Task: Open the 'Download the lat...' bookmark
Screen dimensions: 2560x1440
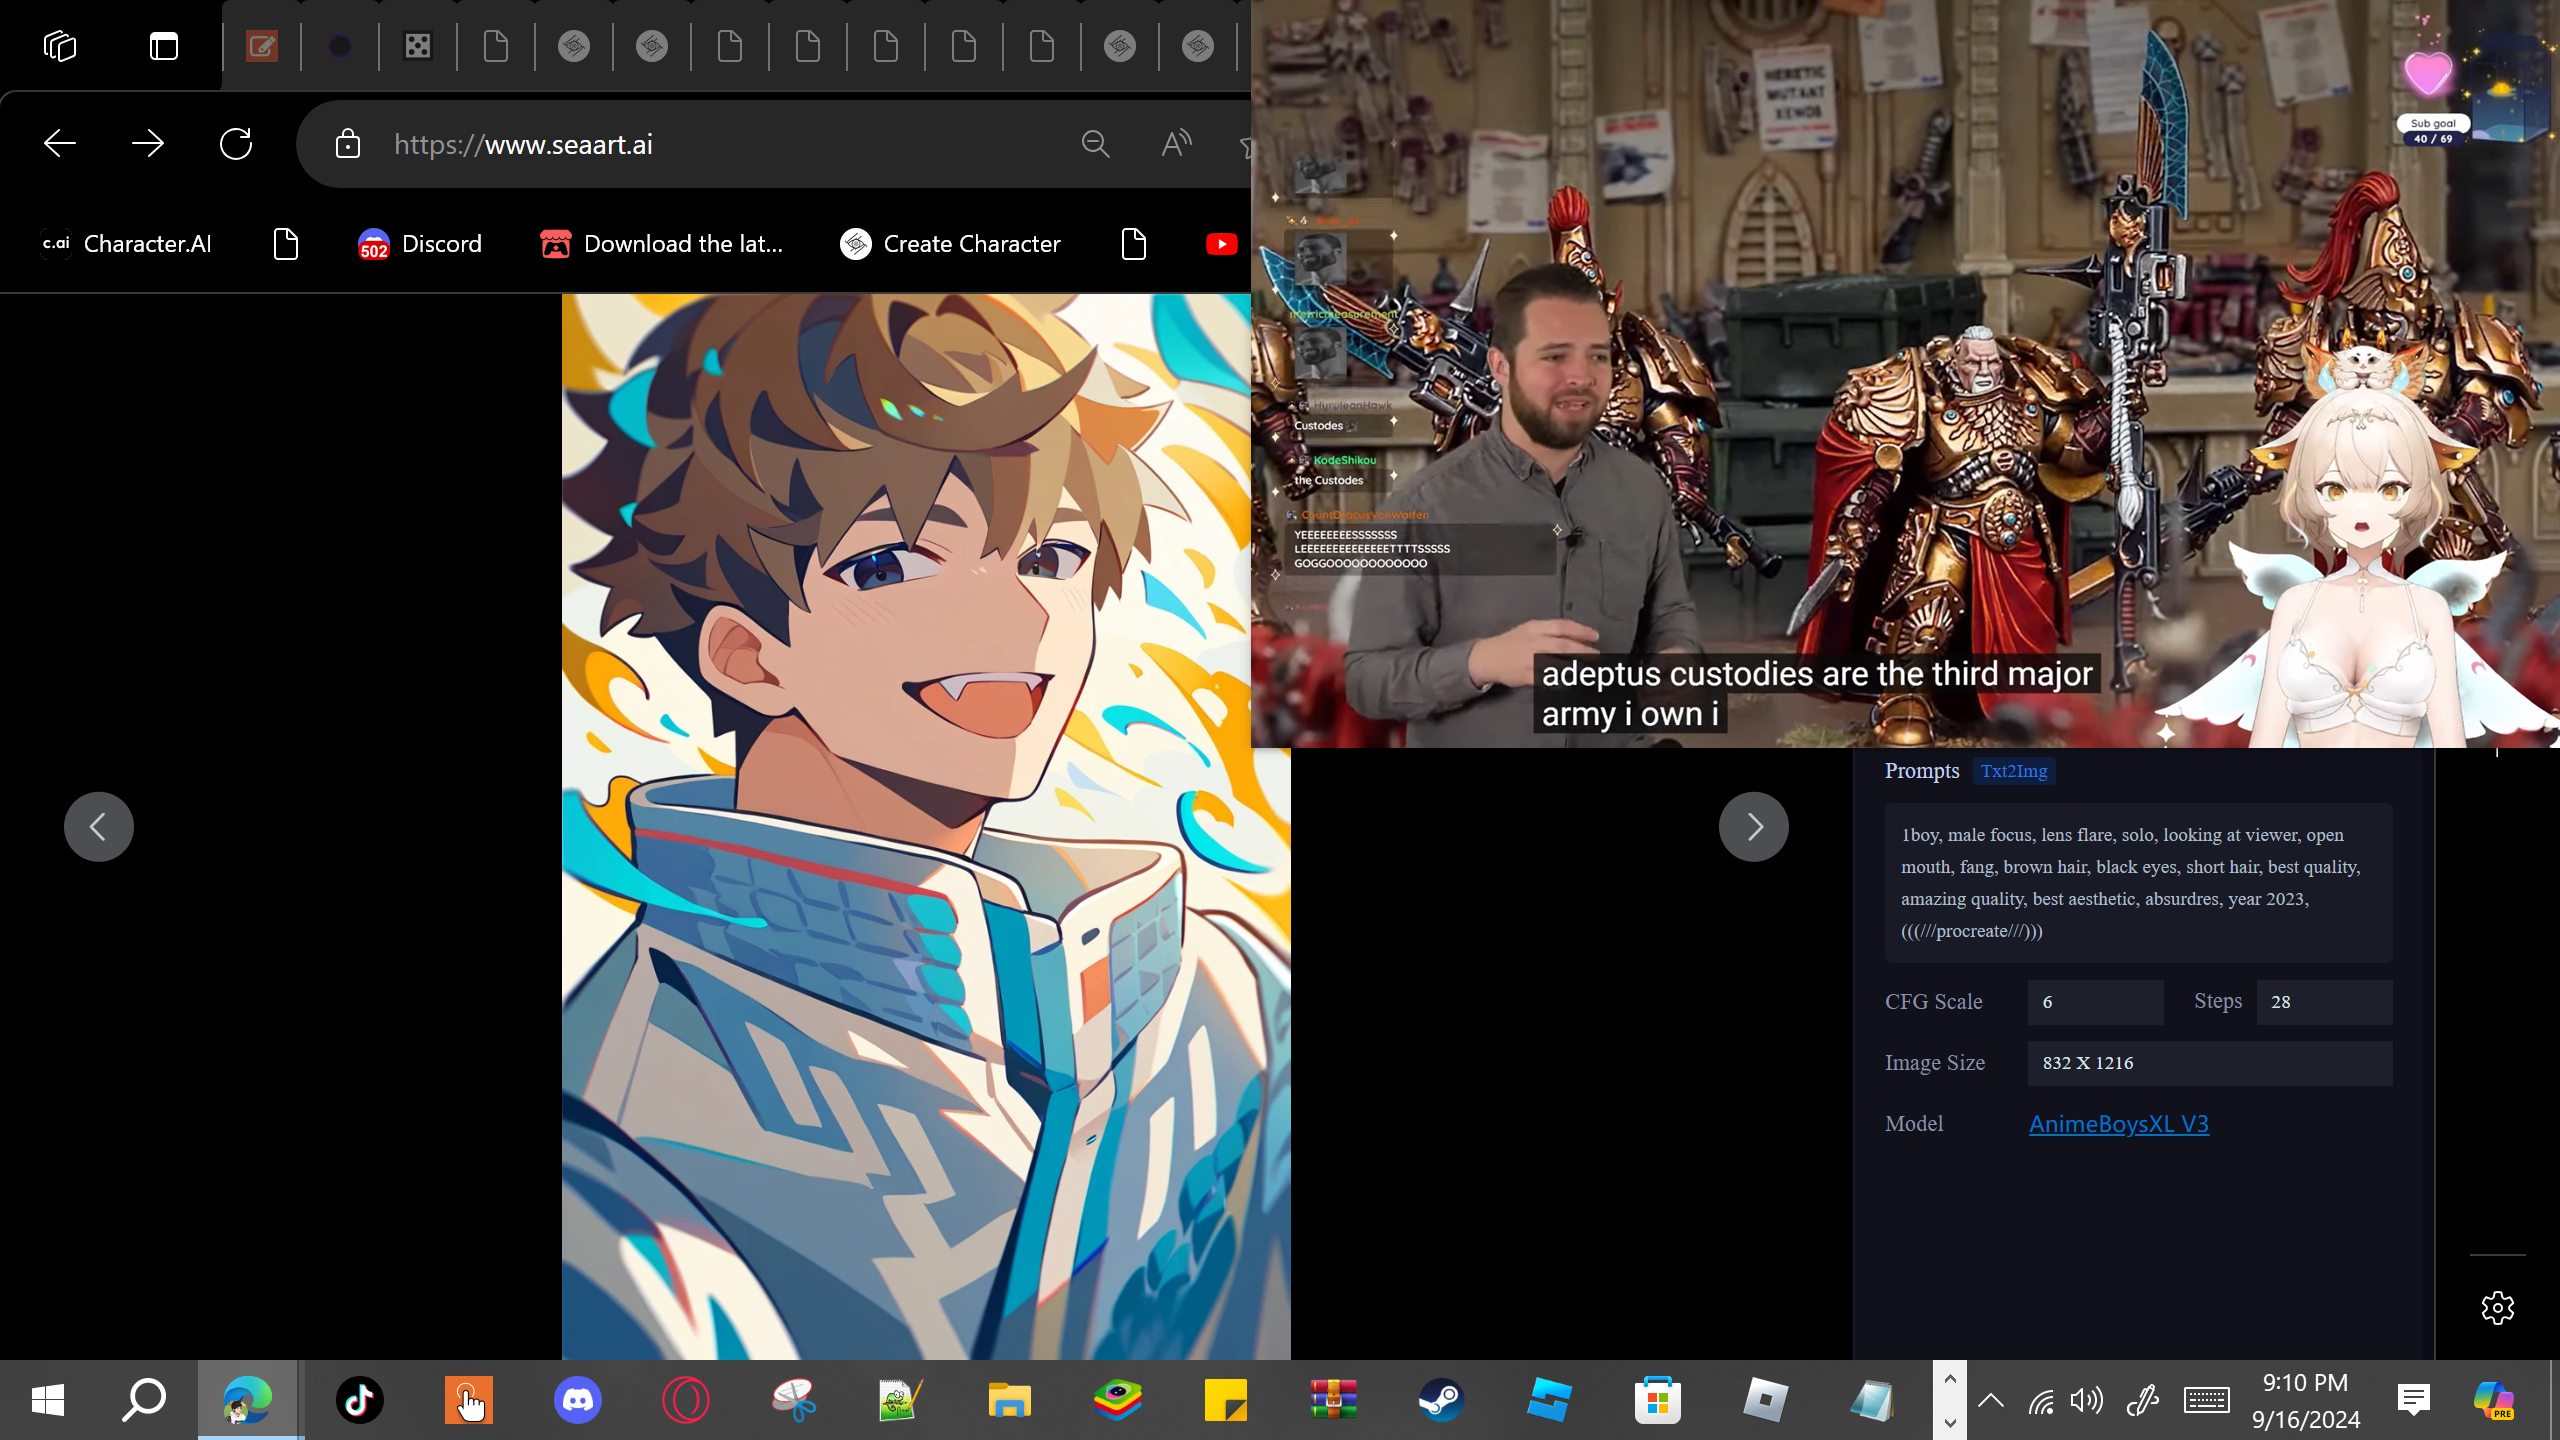Action: [x=661, y=244]
